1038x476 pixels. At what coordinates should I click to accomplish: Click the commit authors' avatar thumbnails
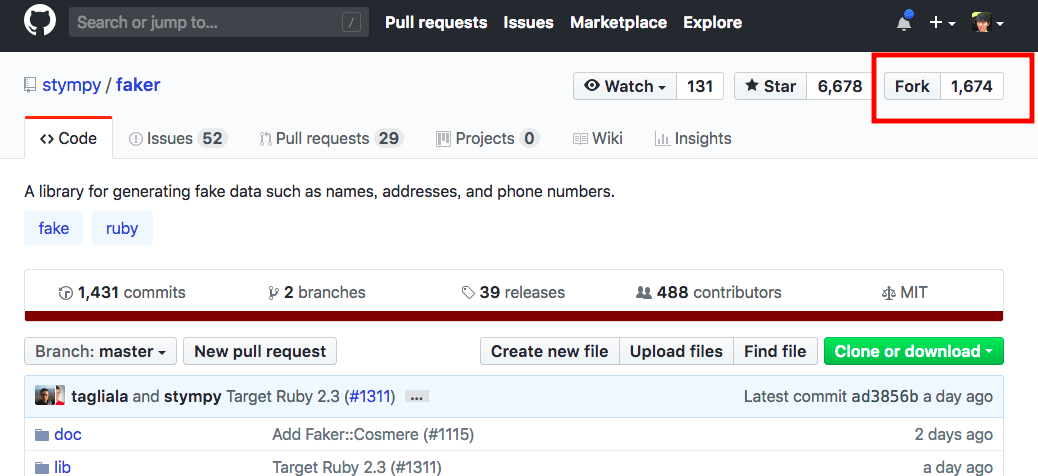pos(50,396)
